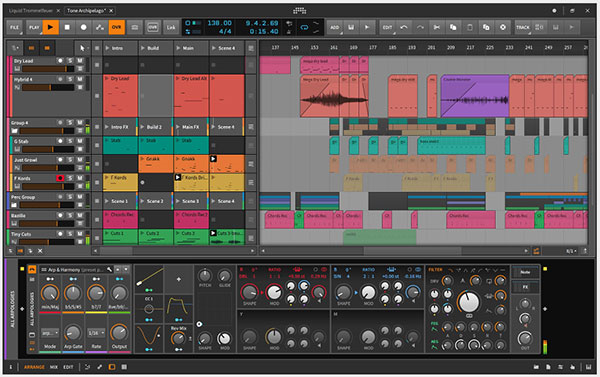The image size is (600, 377).
Task: Click the 4/4 time signature field
Action: click(225, 31)
